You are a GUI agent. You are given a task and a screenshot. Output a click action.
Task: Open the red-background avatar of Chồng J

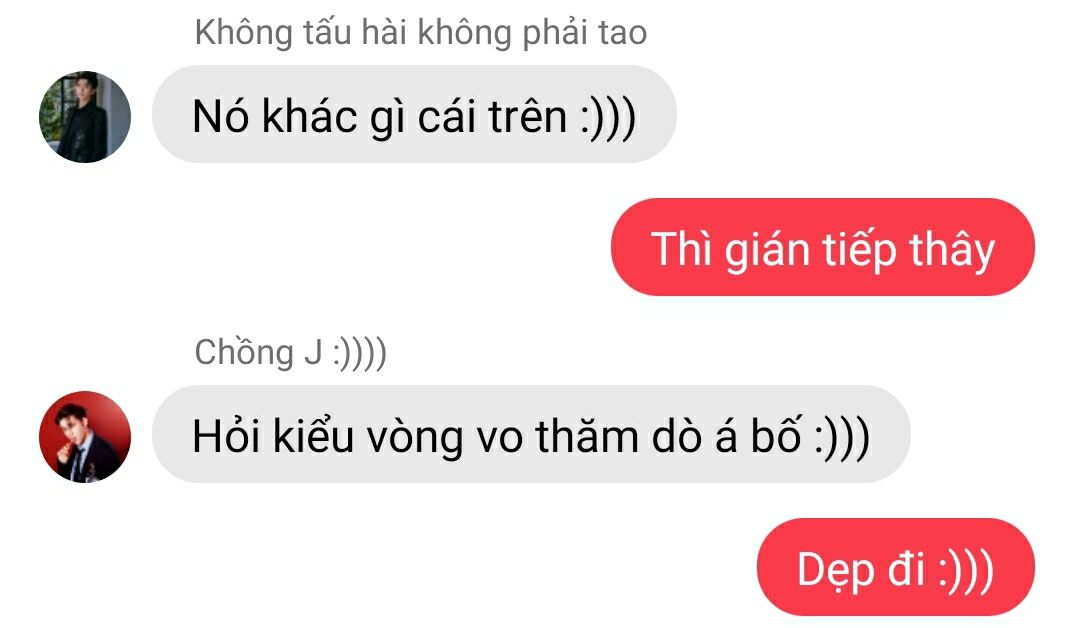[85, 436]
